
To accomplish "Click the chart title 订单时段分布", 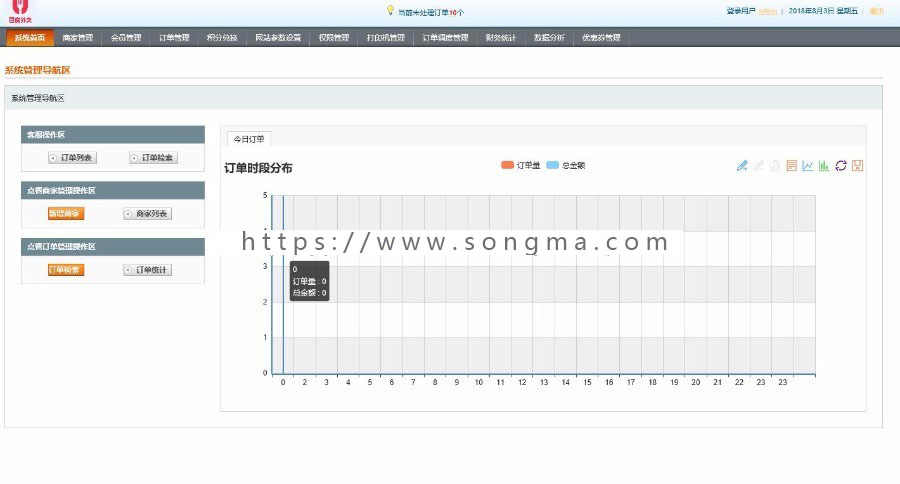I will 258,168.
